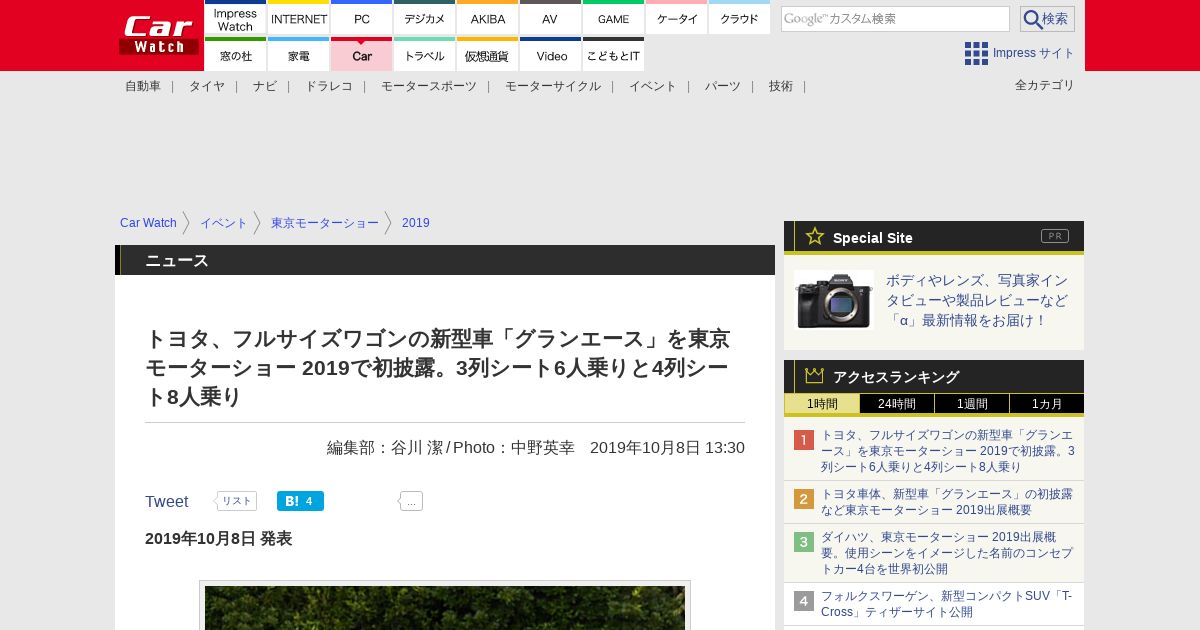The image size is (1200, 630).
Task: Open the AV Watch tab
Action: coord(550,19)
